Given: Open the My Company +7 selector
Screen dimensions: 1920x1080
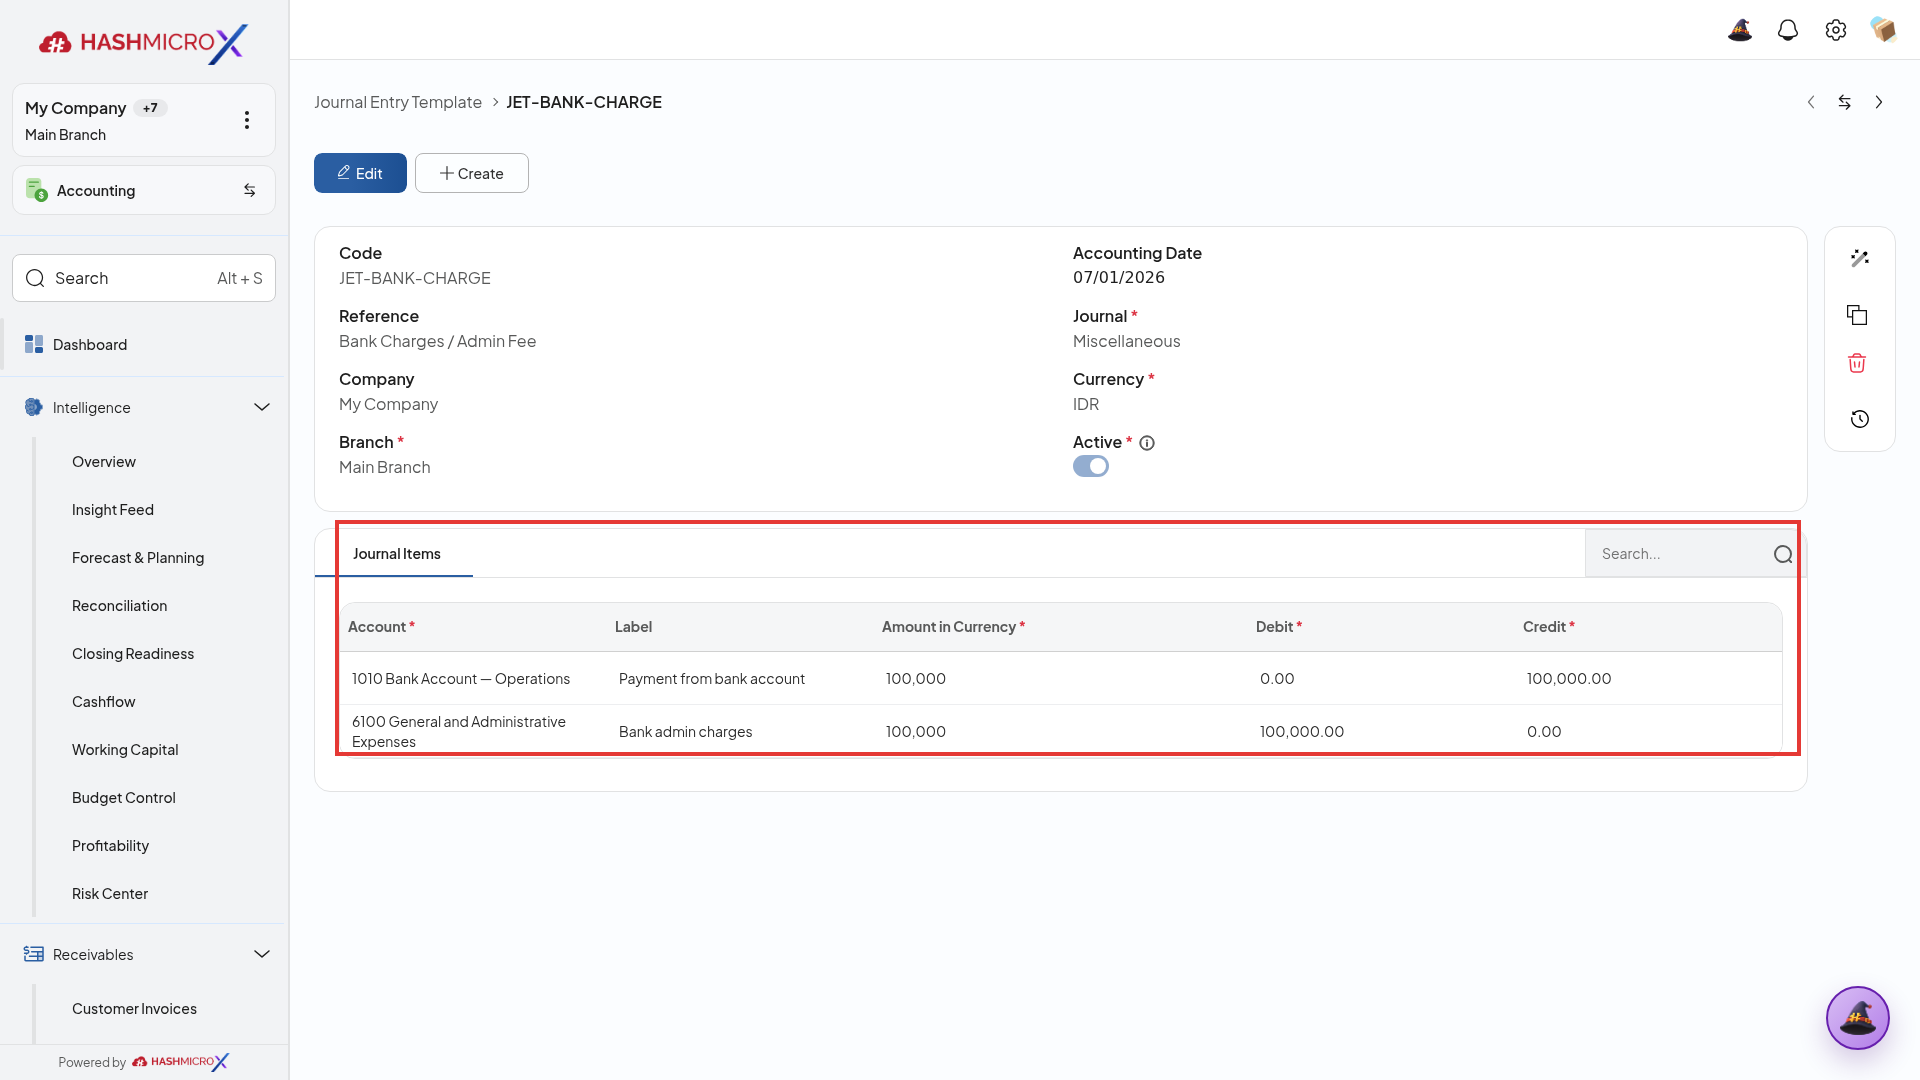Looking at the screenshot, I should (144, 120).
